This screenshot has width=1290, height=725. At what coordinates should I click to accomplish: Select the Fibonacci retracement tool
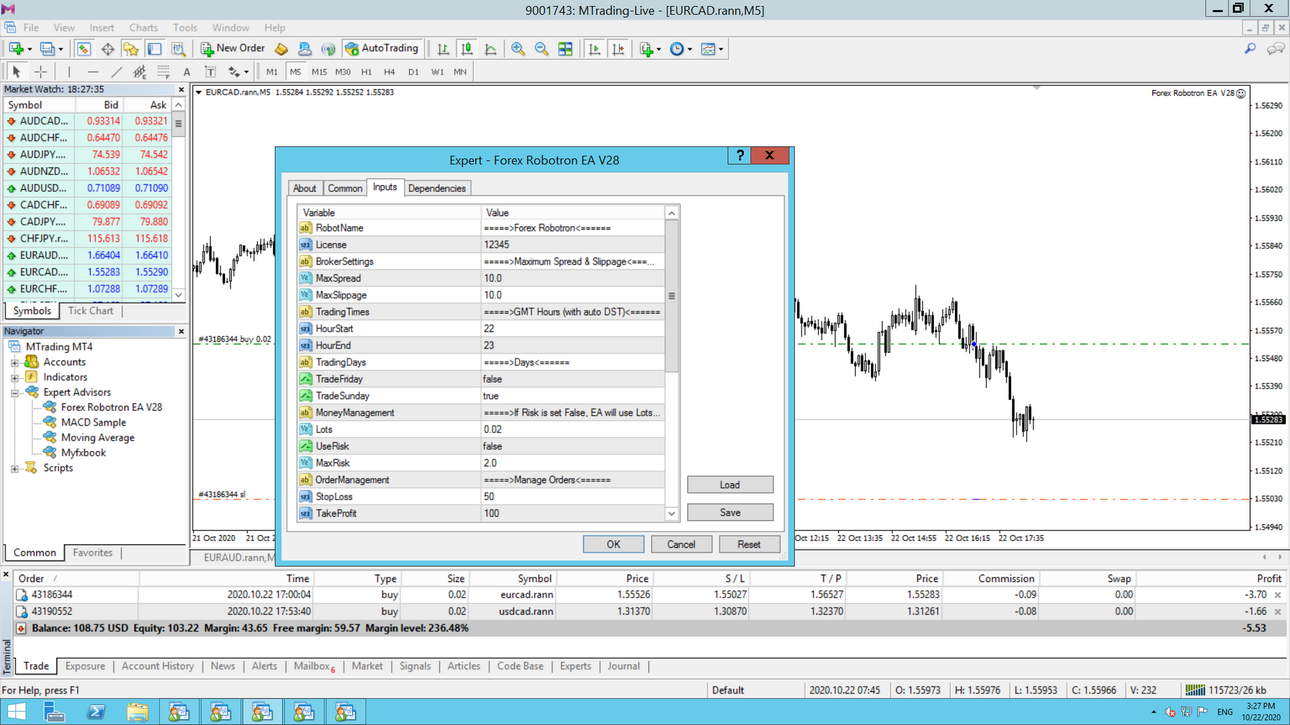point(163,72)
